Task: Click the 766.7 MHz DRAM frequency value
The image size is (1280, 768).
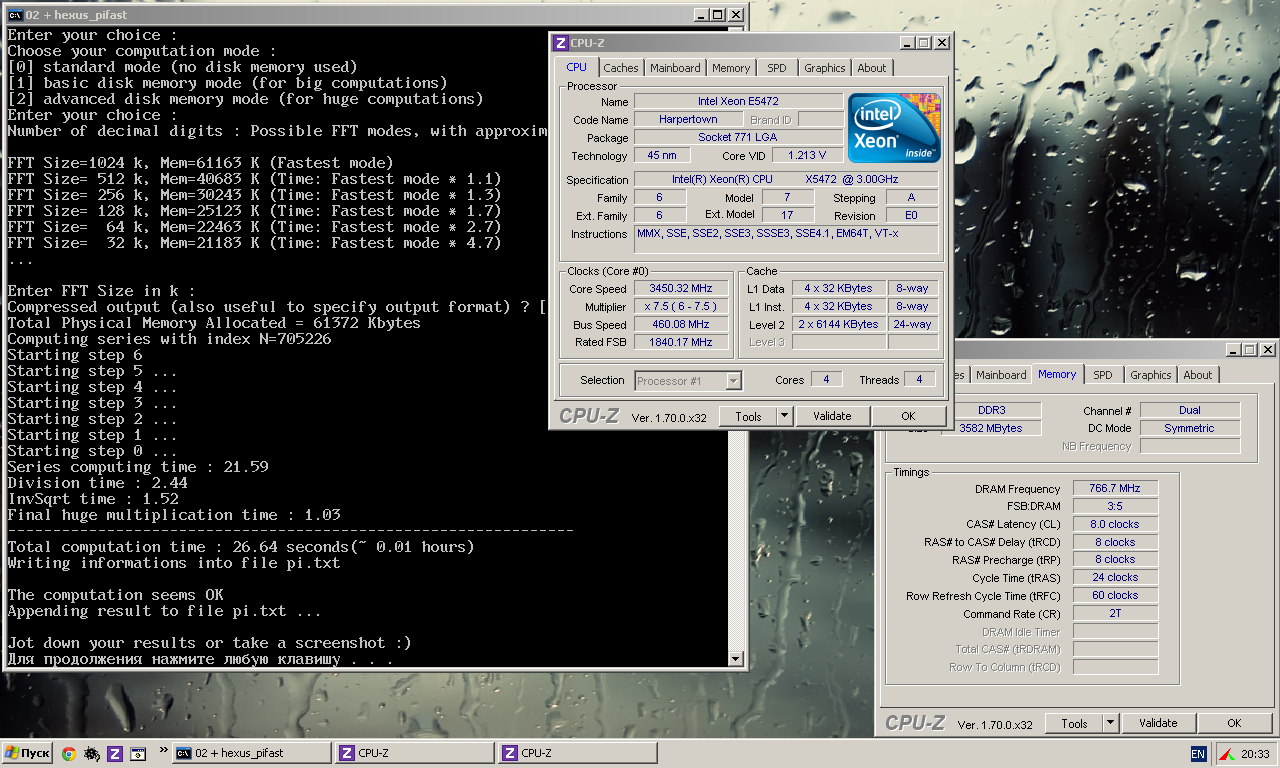Action: 1115,488
